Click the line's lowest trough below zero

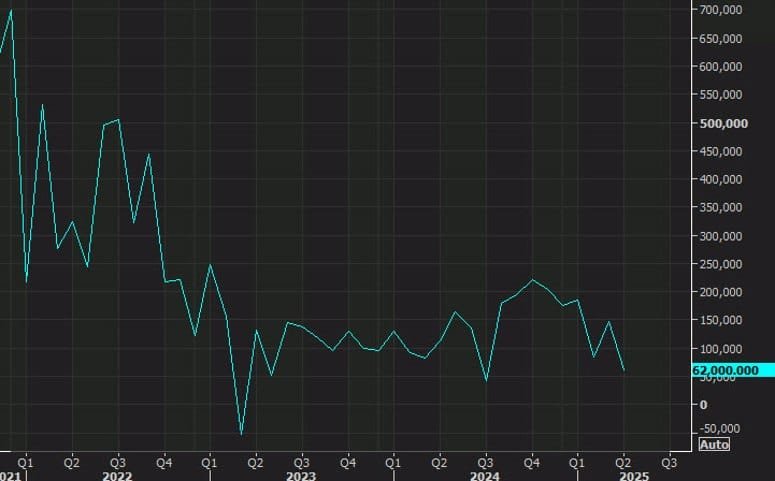point(241,434)
